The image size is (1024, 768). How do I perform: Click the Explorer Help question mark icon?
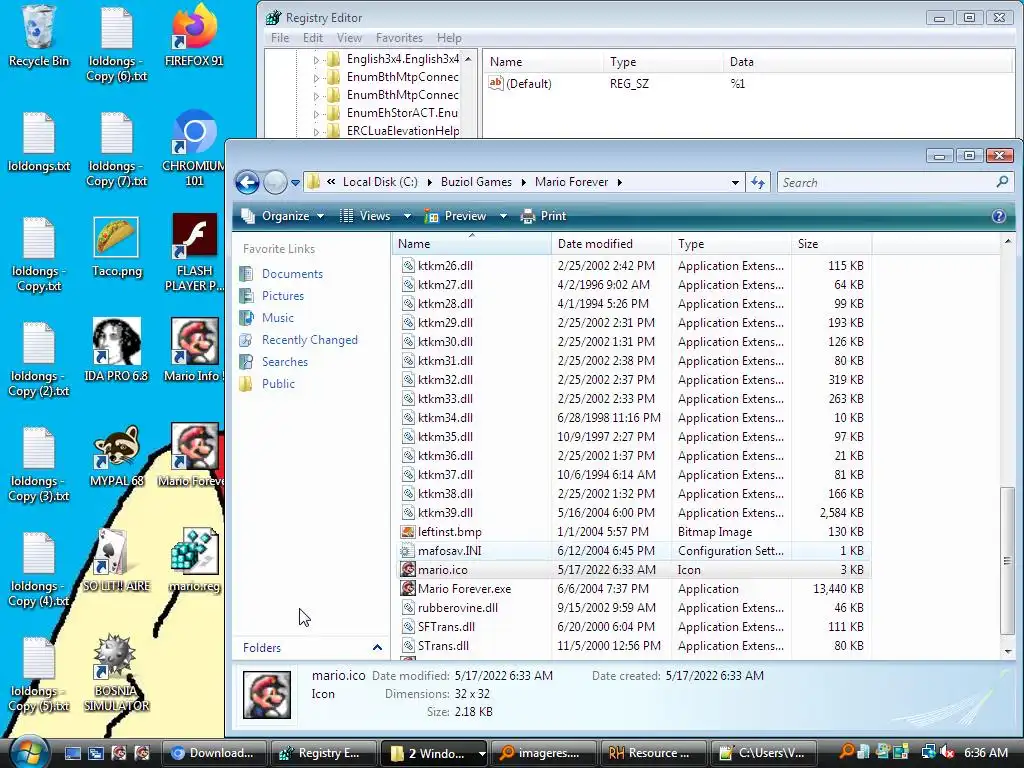point(999,216)
